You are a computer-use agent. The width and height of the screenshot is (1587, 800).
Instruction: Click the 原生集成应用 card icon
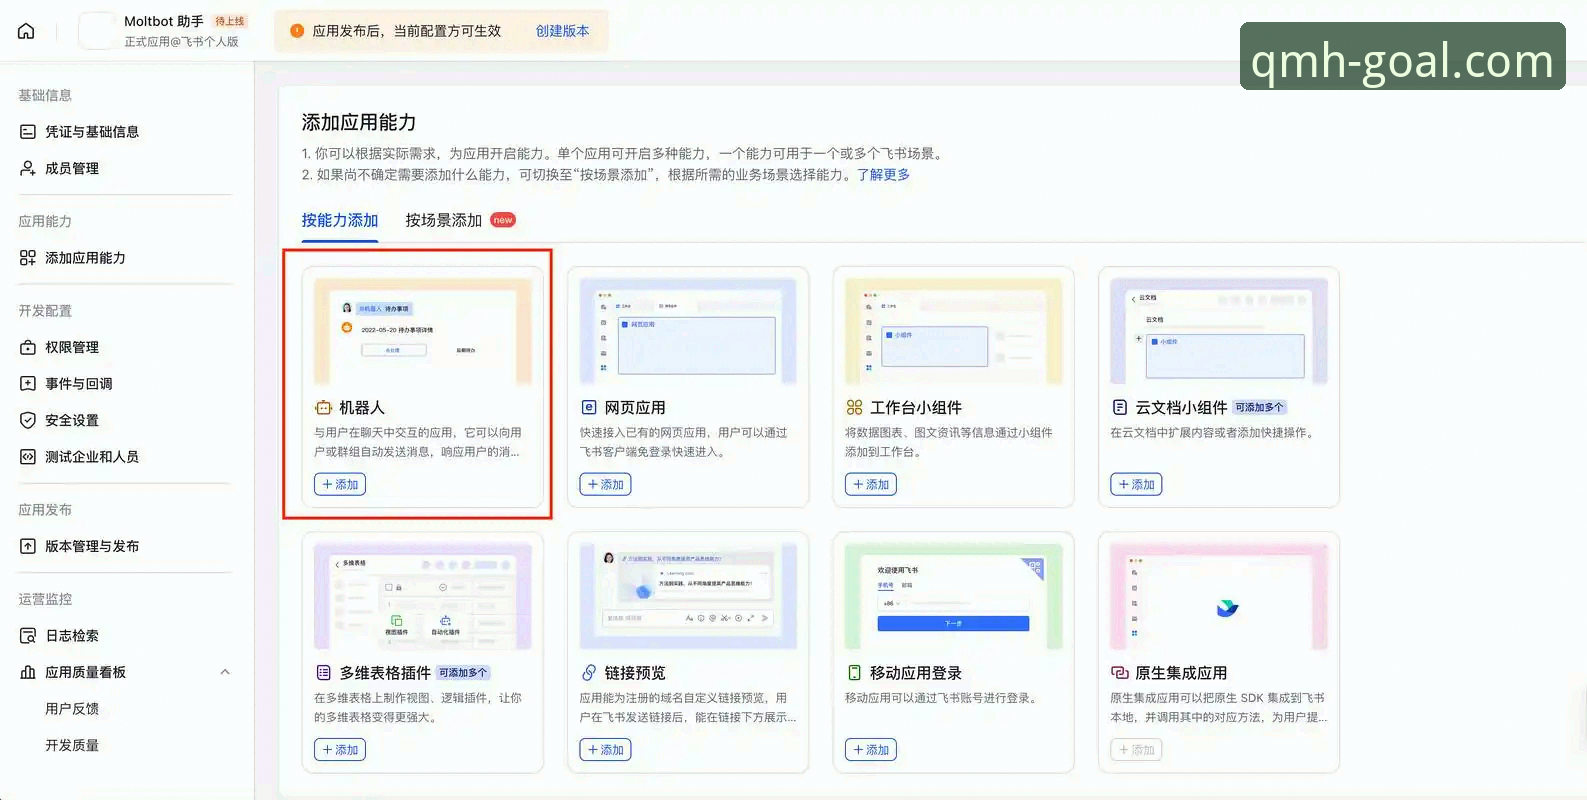[1120, 673]
